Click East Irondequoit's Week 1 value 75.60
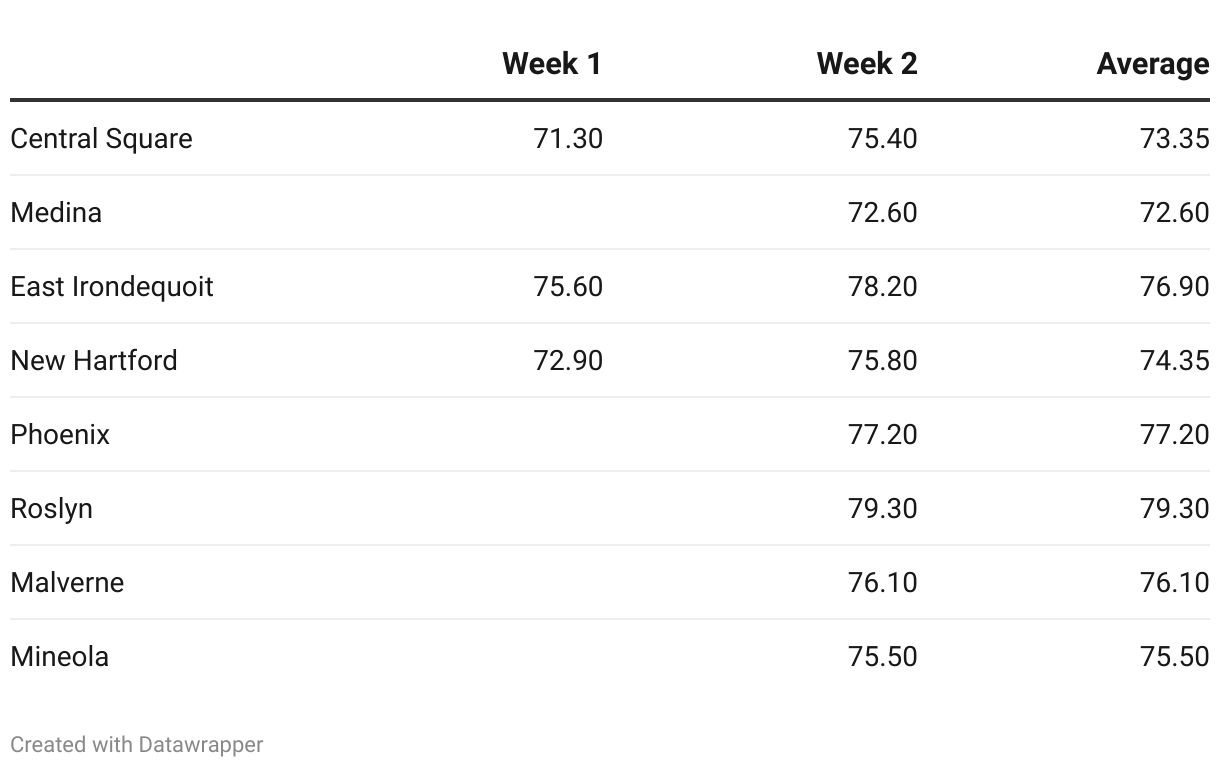 (x=568, y=286)
